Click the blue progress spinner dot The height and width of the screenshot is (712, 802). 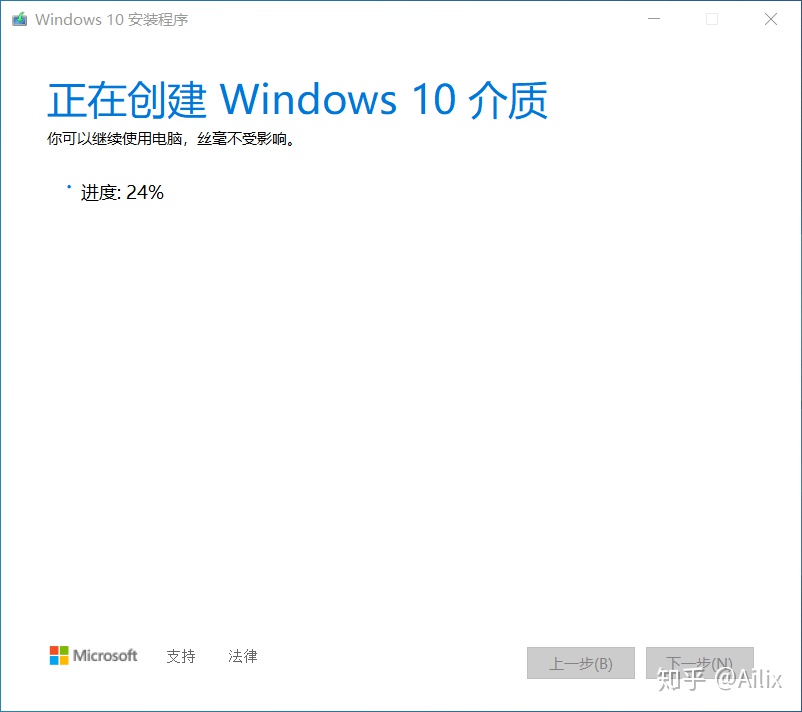click(x=69, y=187)
